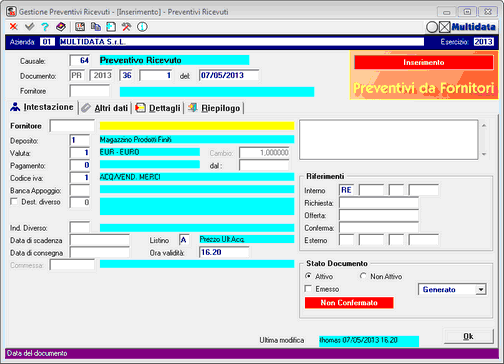
Task: Click the Ok button
Action: 468,336
